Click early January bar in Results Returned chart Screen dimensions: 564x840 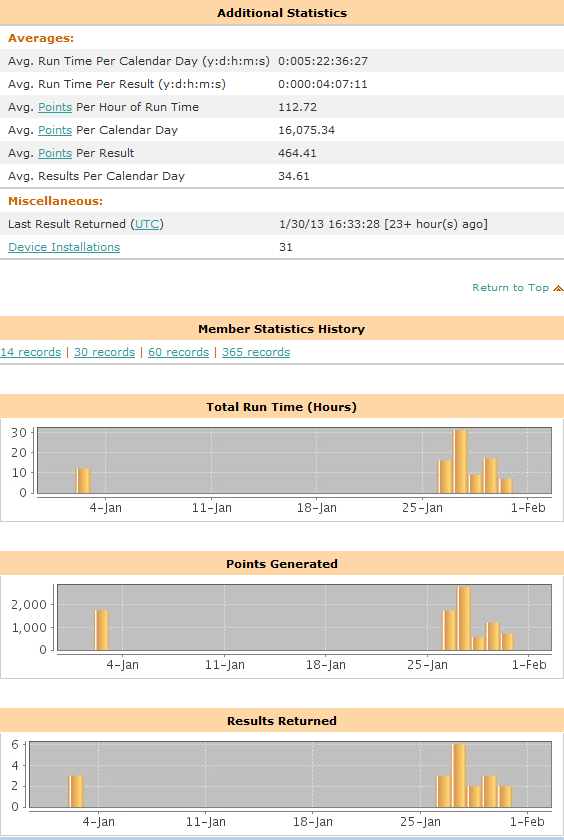[x=76, y=791]
